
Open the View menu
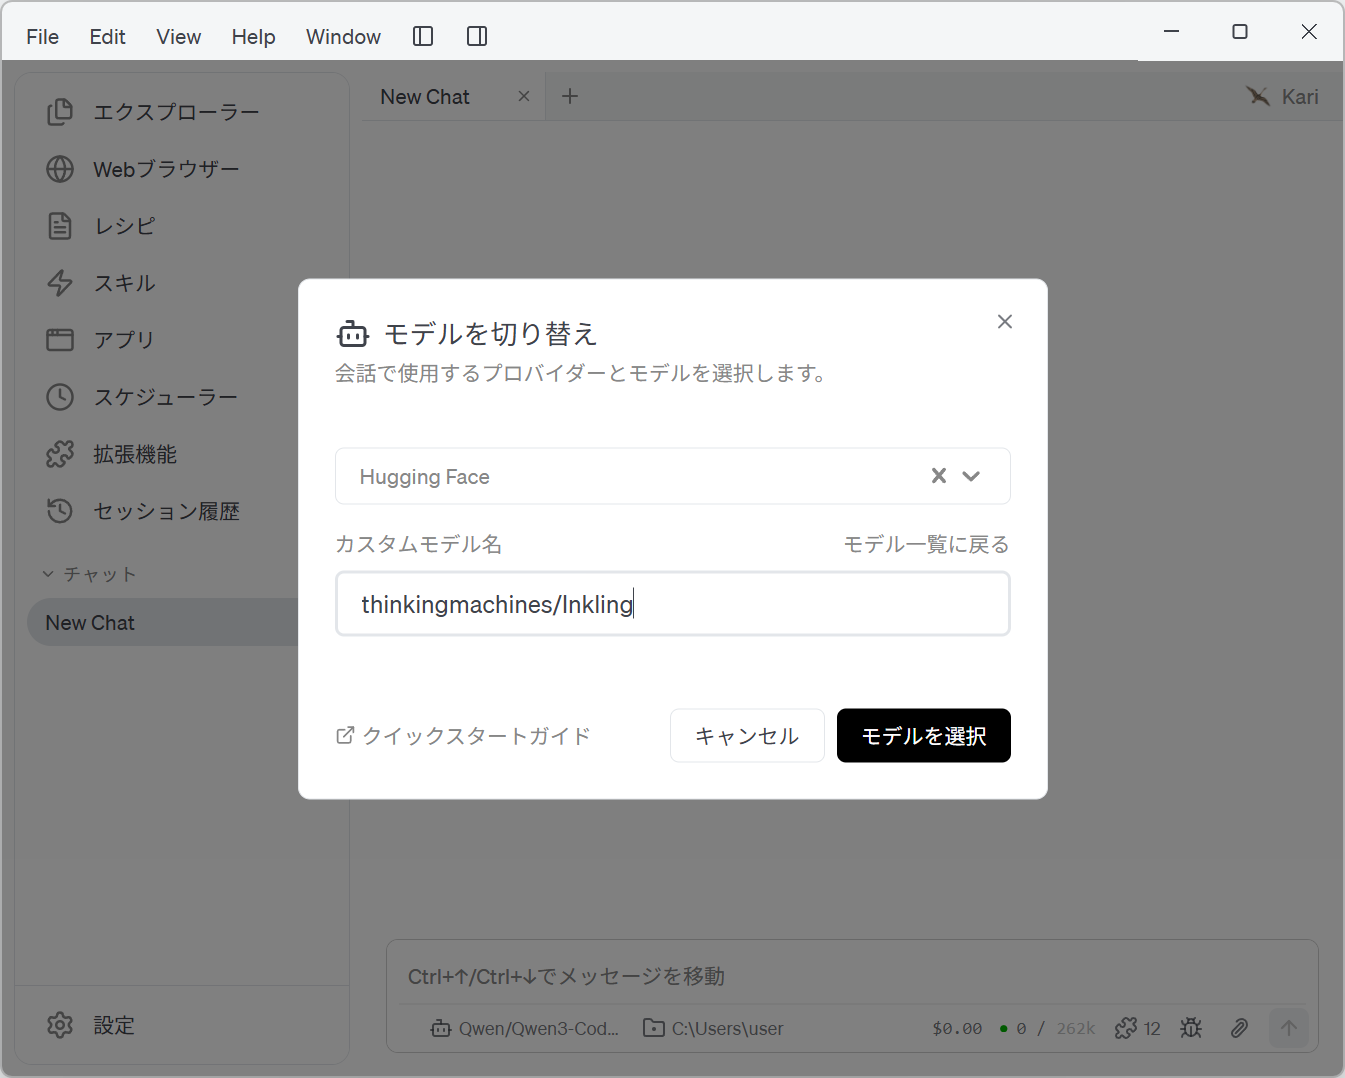pos(179,37)
